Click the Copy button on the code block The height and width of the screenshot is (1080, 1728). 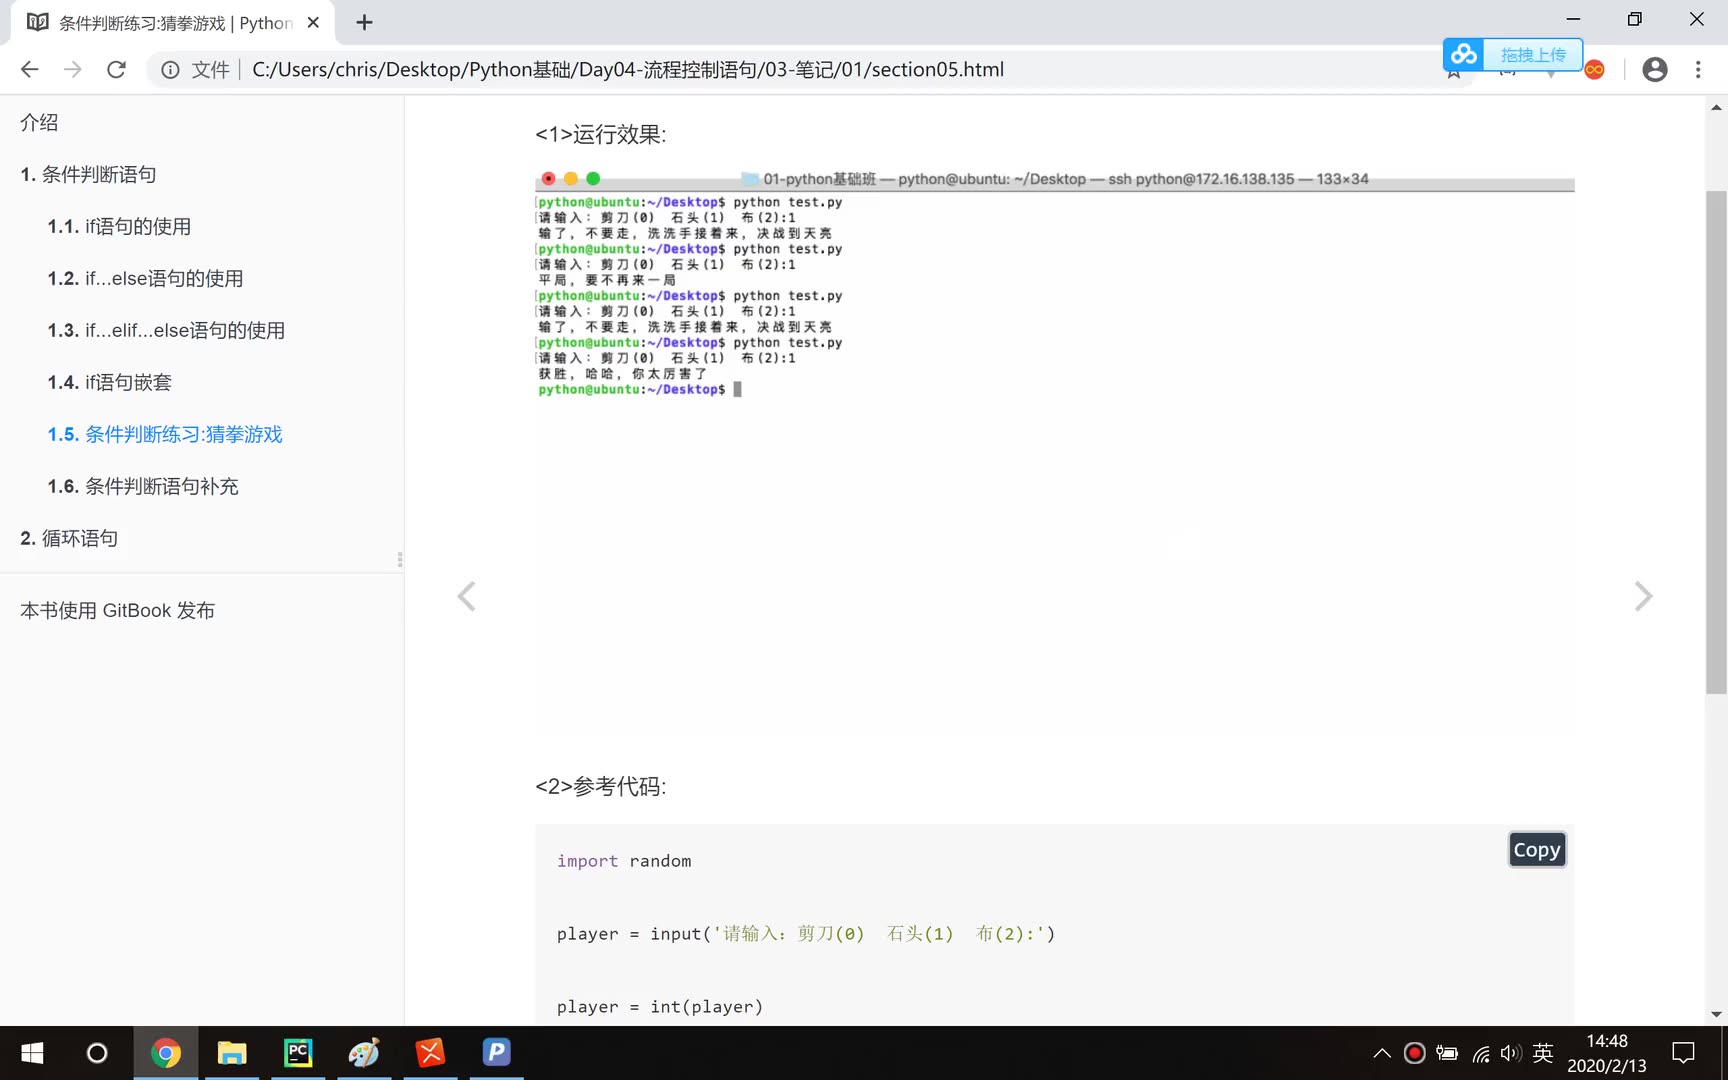1537,849
